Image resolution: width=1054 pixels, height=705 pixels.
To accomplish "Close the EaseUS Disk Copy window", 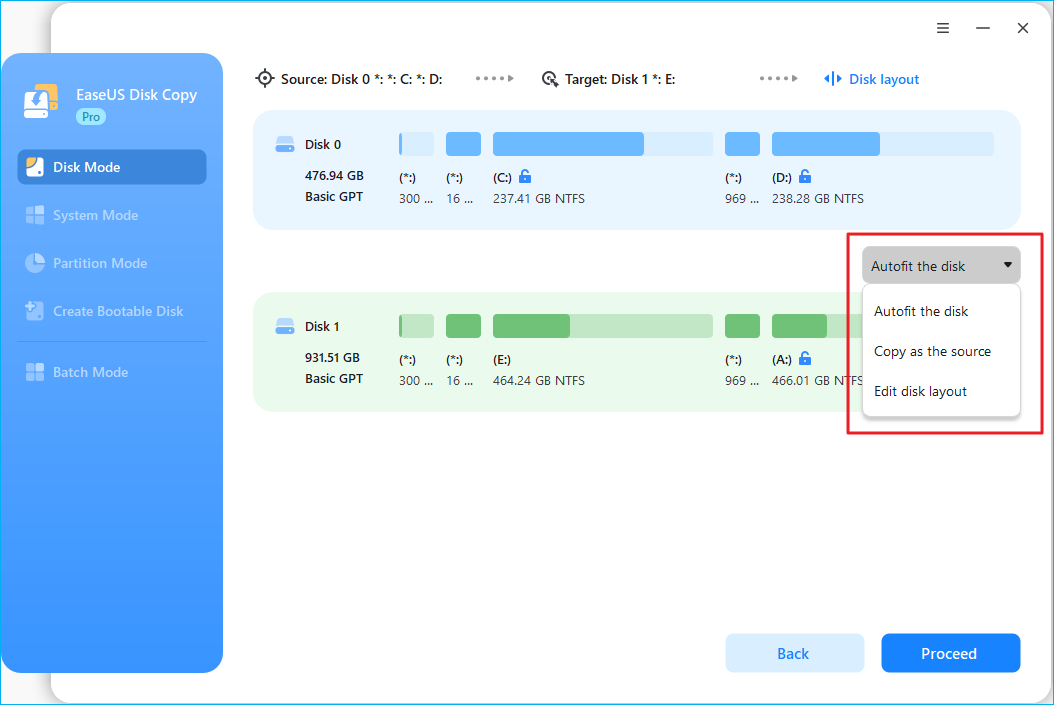I will (1022, 28).
